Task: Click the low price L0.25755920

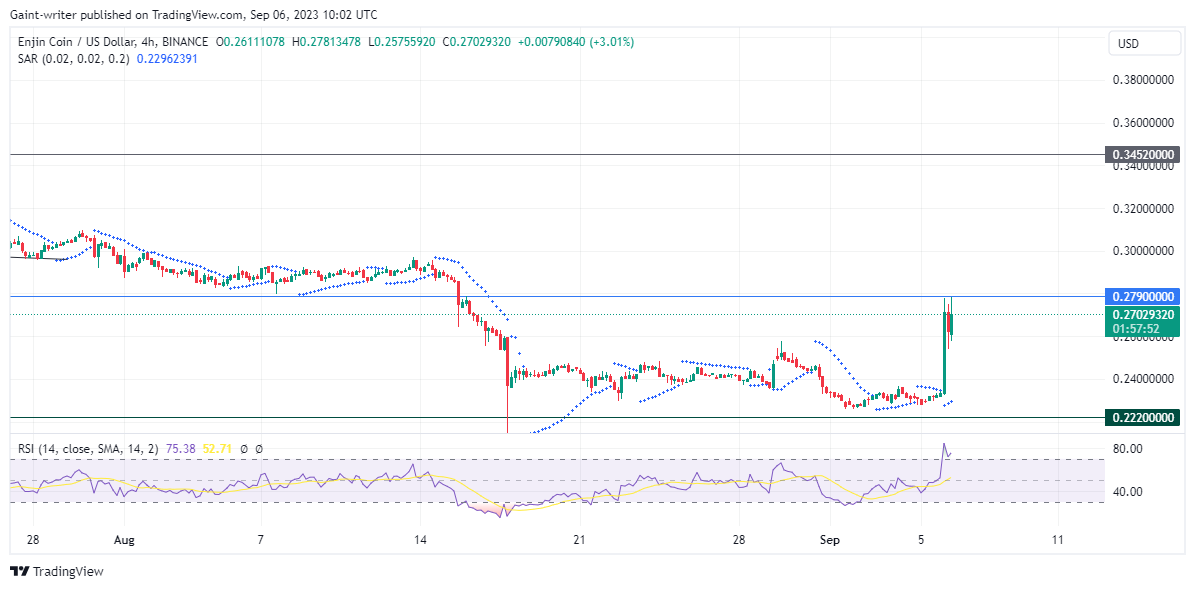Action: coord(402,43)
